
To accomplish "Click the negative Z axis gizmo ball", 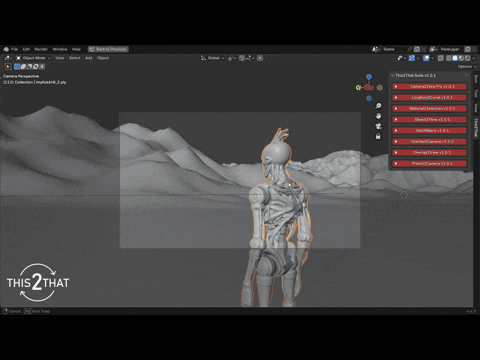I will [x=369, y=98].
